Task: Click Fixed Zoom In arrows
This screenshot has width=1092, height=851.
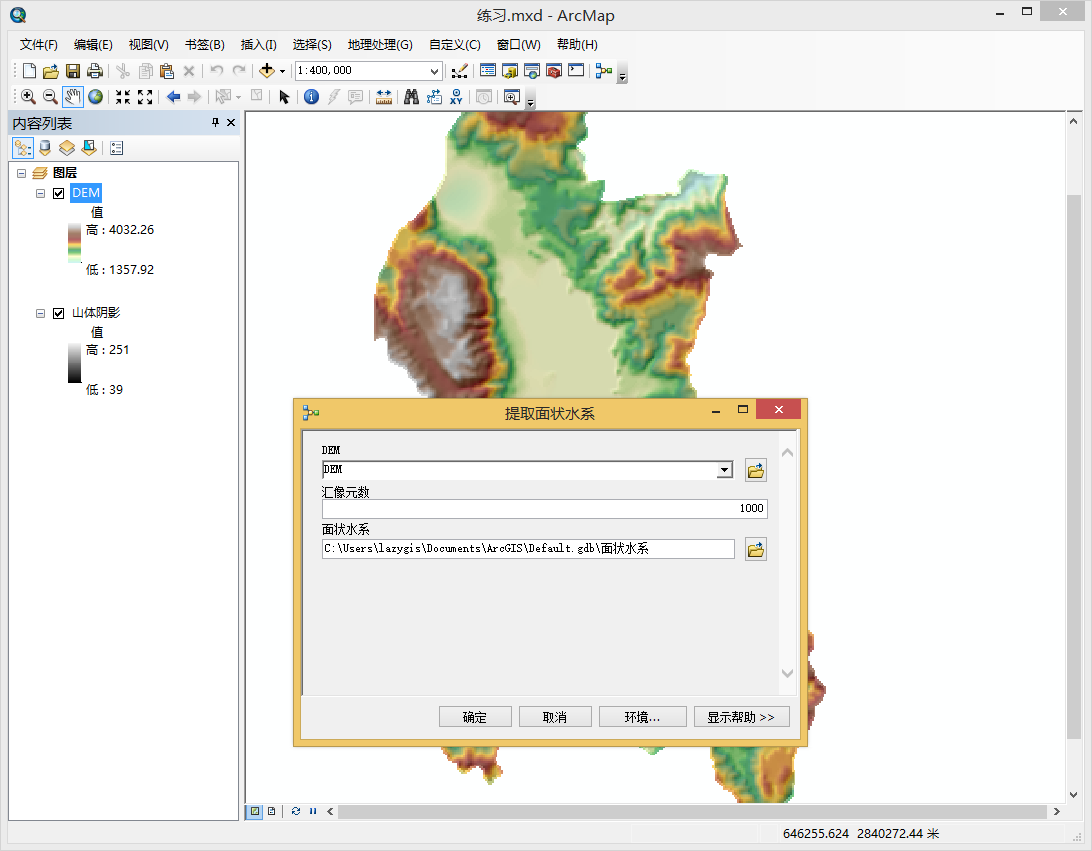Action: point(123,97)
